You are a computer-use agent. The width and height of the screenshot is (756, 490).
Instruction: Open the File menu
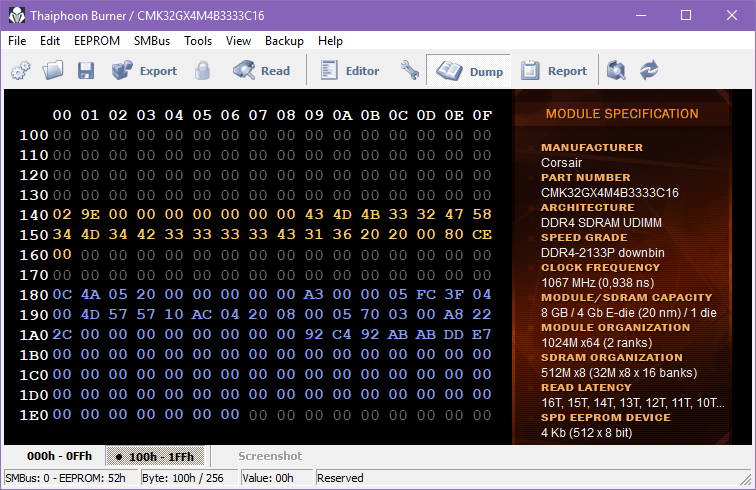pyautogui.click(x=17, y=41)
